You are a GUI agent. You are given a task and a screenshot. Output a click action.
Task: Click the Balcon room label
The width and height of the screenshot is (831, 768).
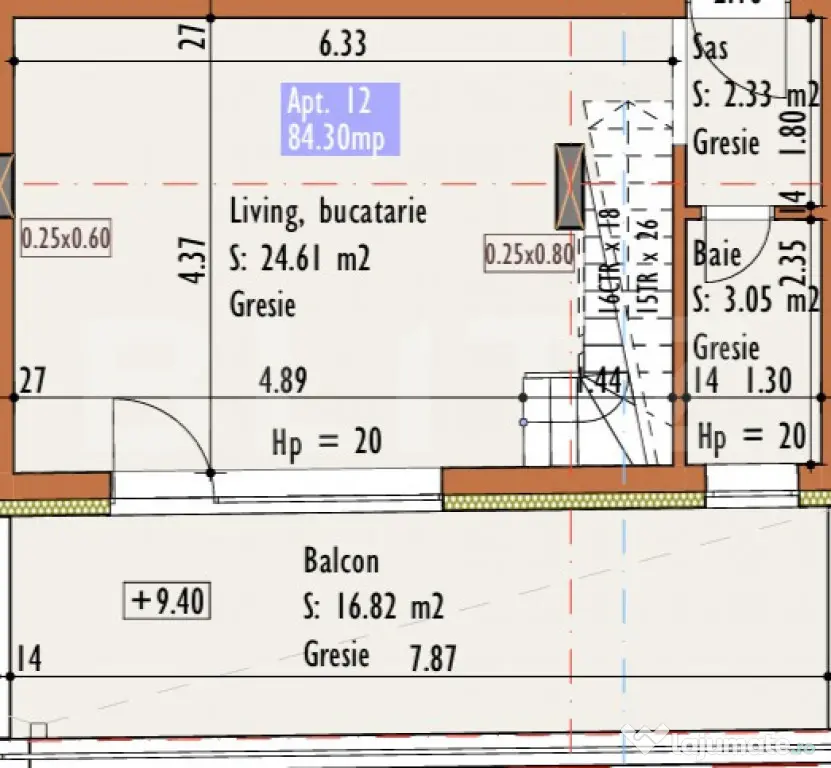pyautogui.click(x=341, y=560)
